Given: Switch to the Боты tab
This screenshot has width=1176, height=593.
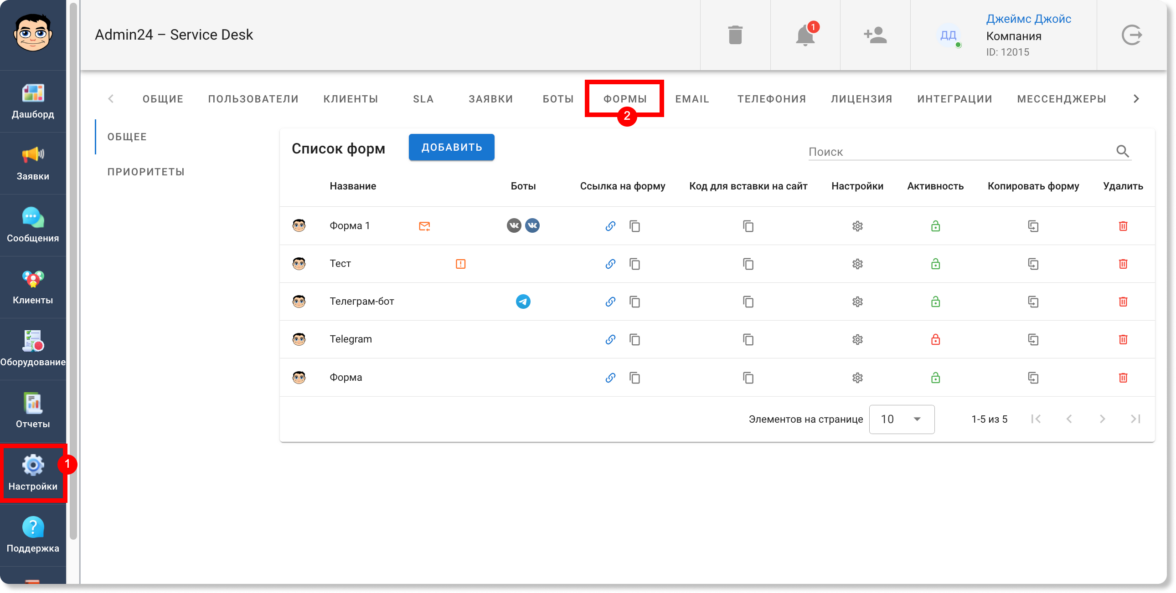Looking at the screenshot, I should [x=558, y=99].
